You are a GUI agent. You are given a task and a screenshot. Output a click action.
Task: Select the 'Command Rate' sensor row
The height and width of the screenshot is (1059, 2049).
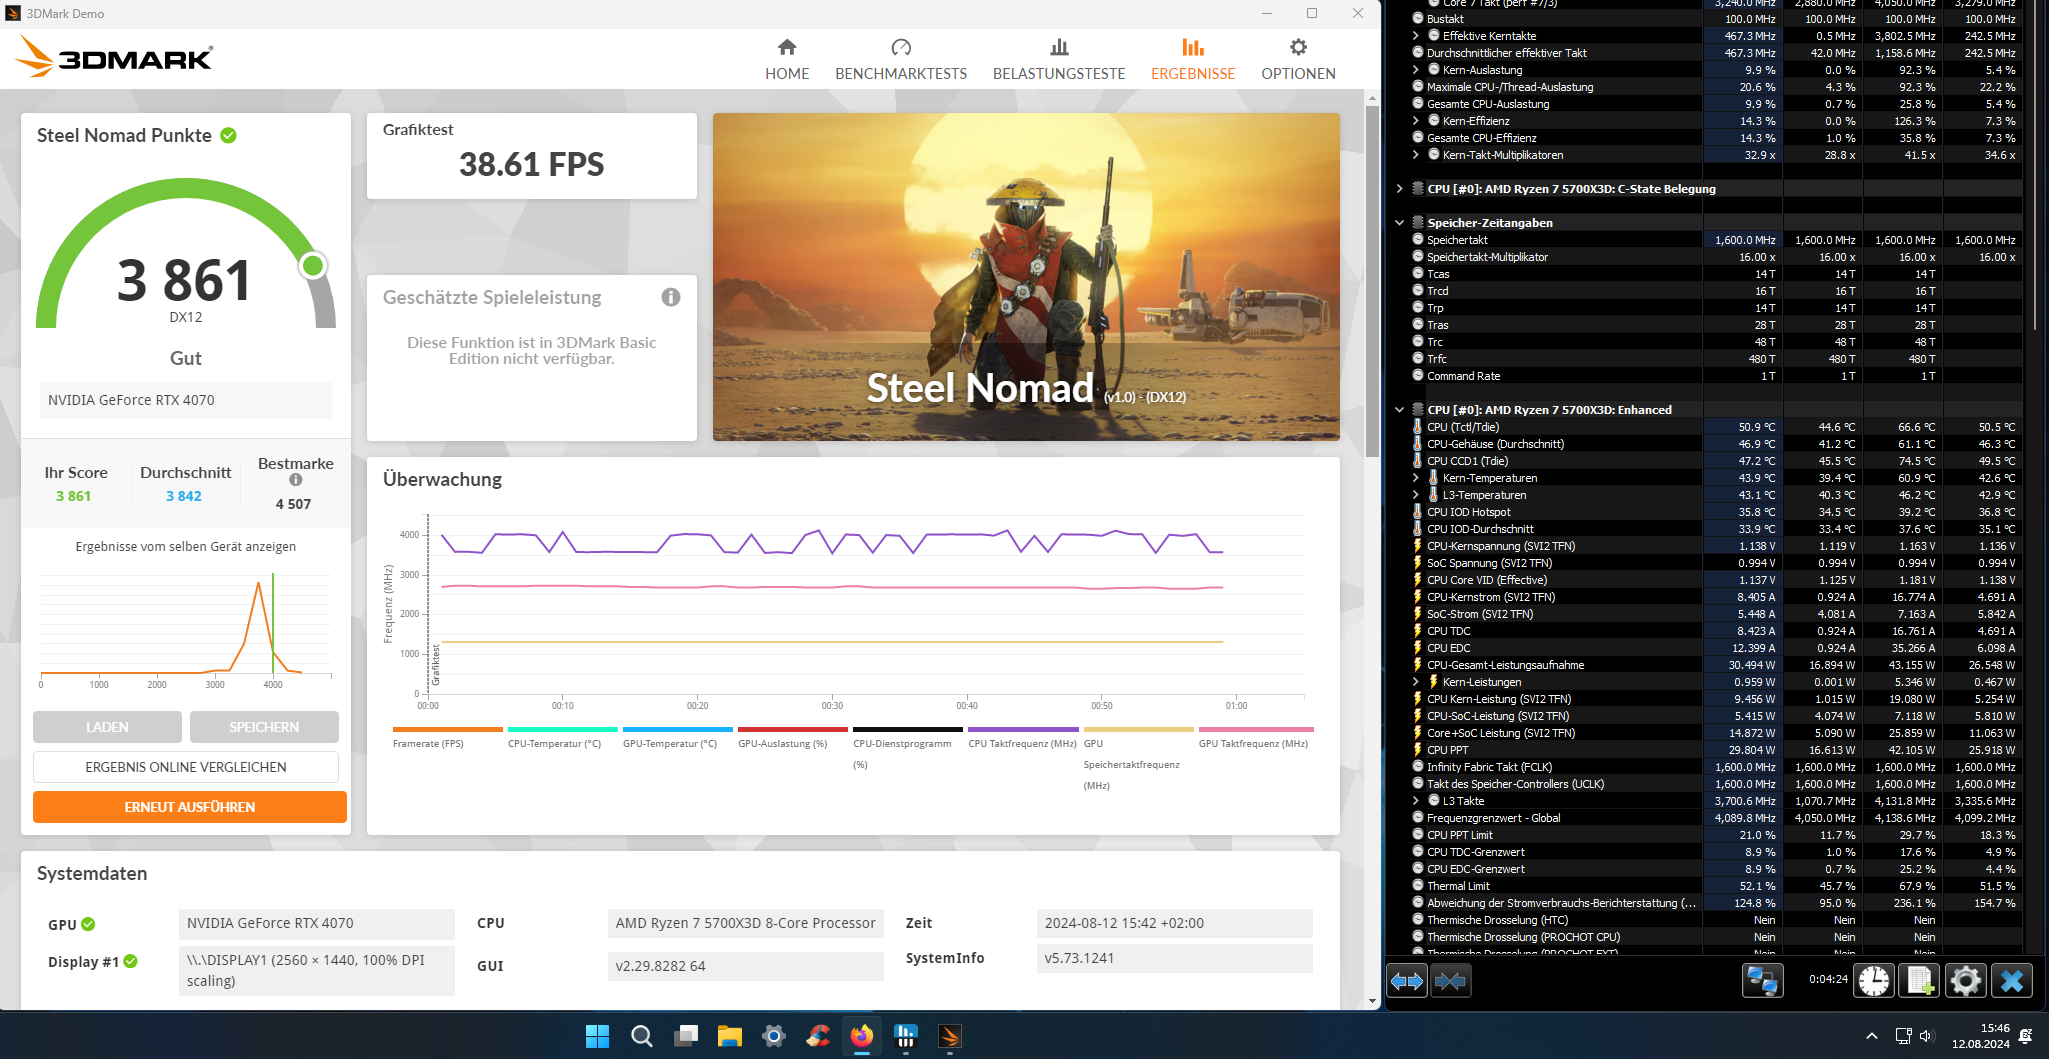pyautogui.click(x=1716, y=376)
